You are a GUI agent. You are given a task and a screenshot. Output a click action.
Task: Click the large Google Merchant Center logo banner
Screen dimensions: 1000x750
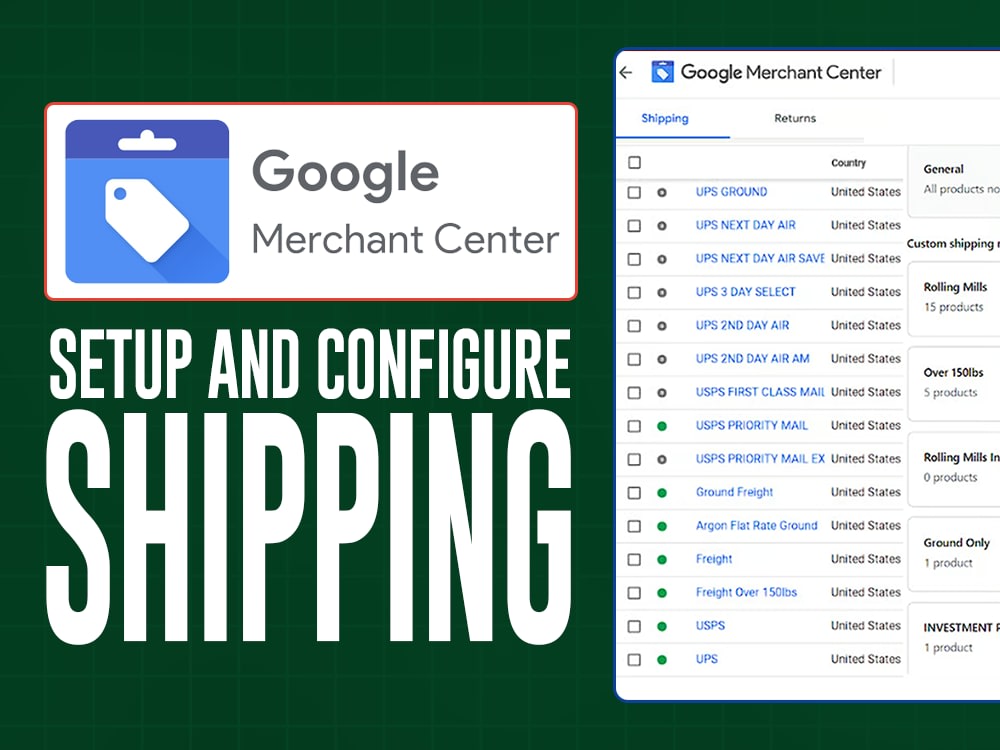click(311, 201)
